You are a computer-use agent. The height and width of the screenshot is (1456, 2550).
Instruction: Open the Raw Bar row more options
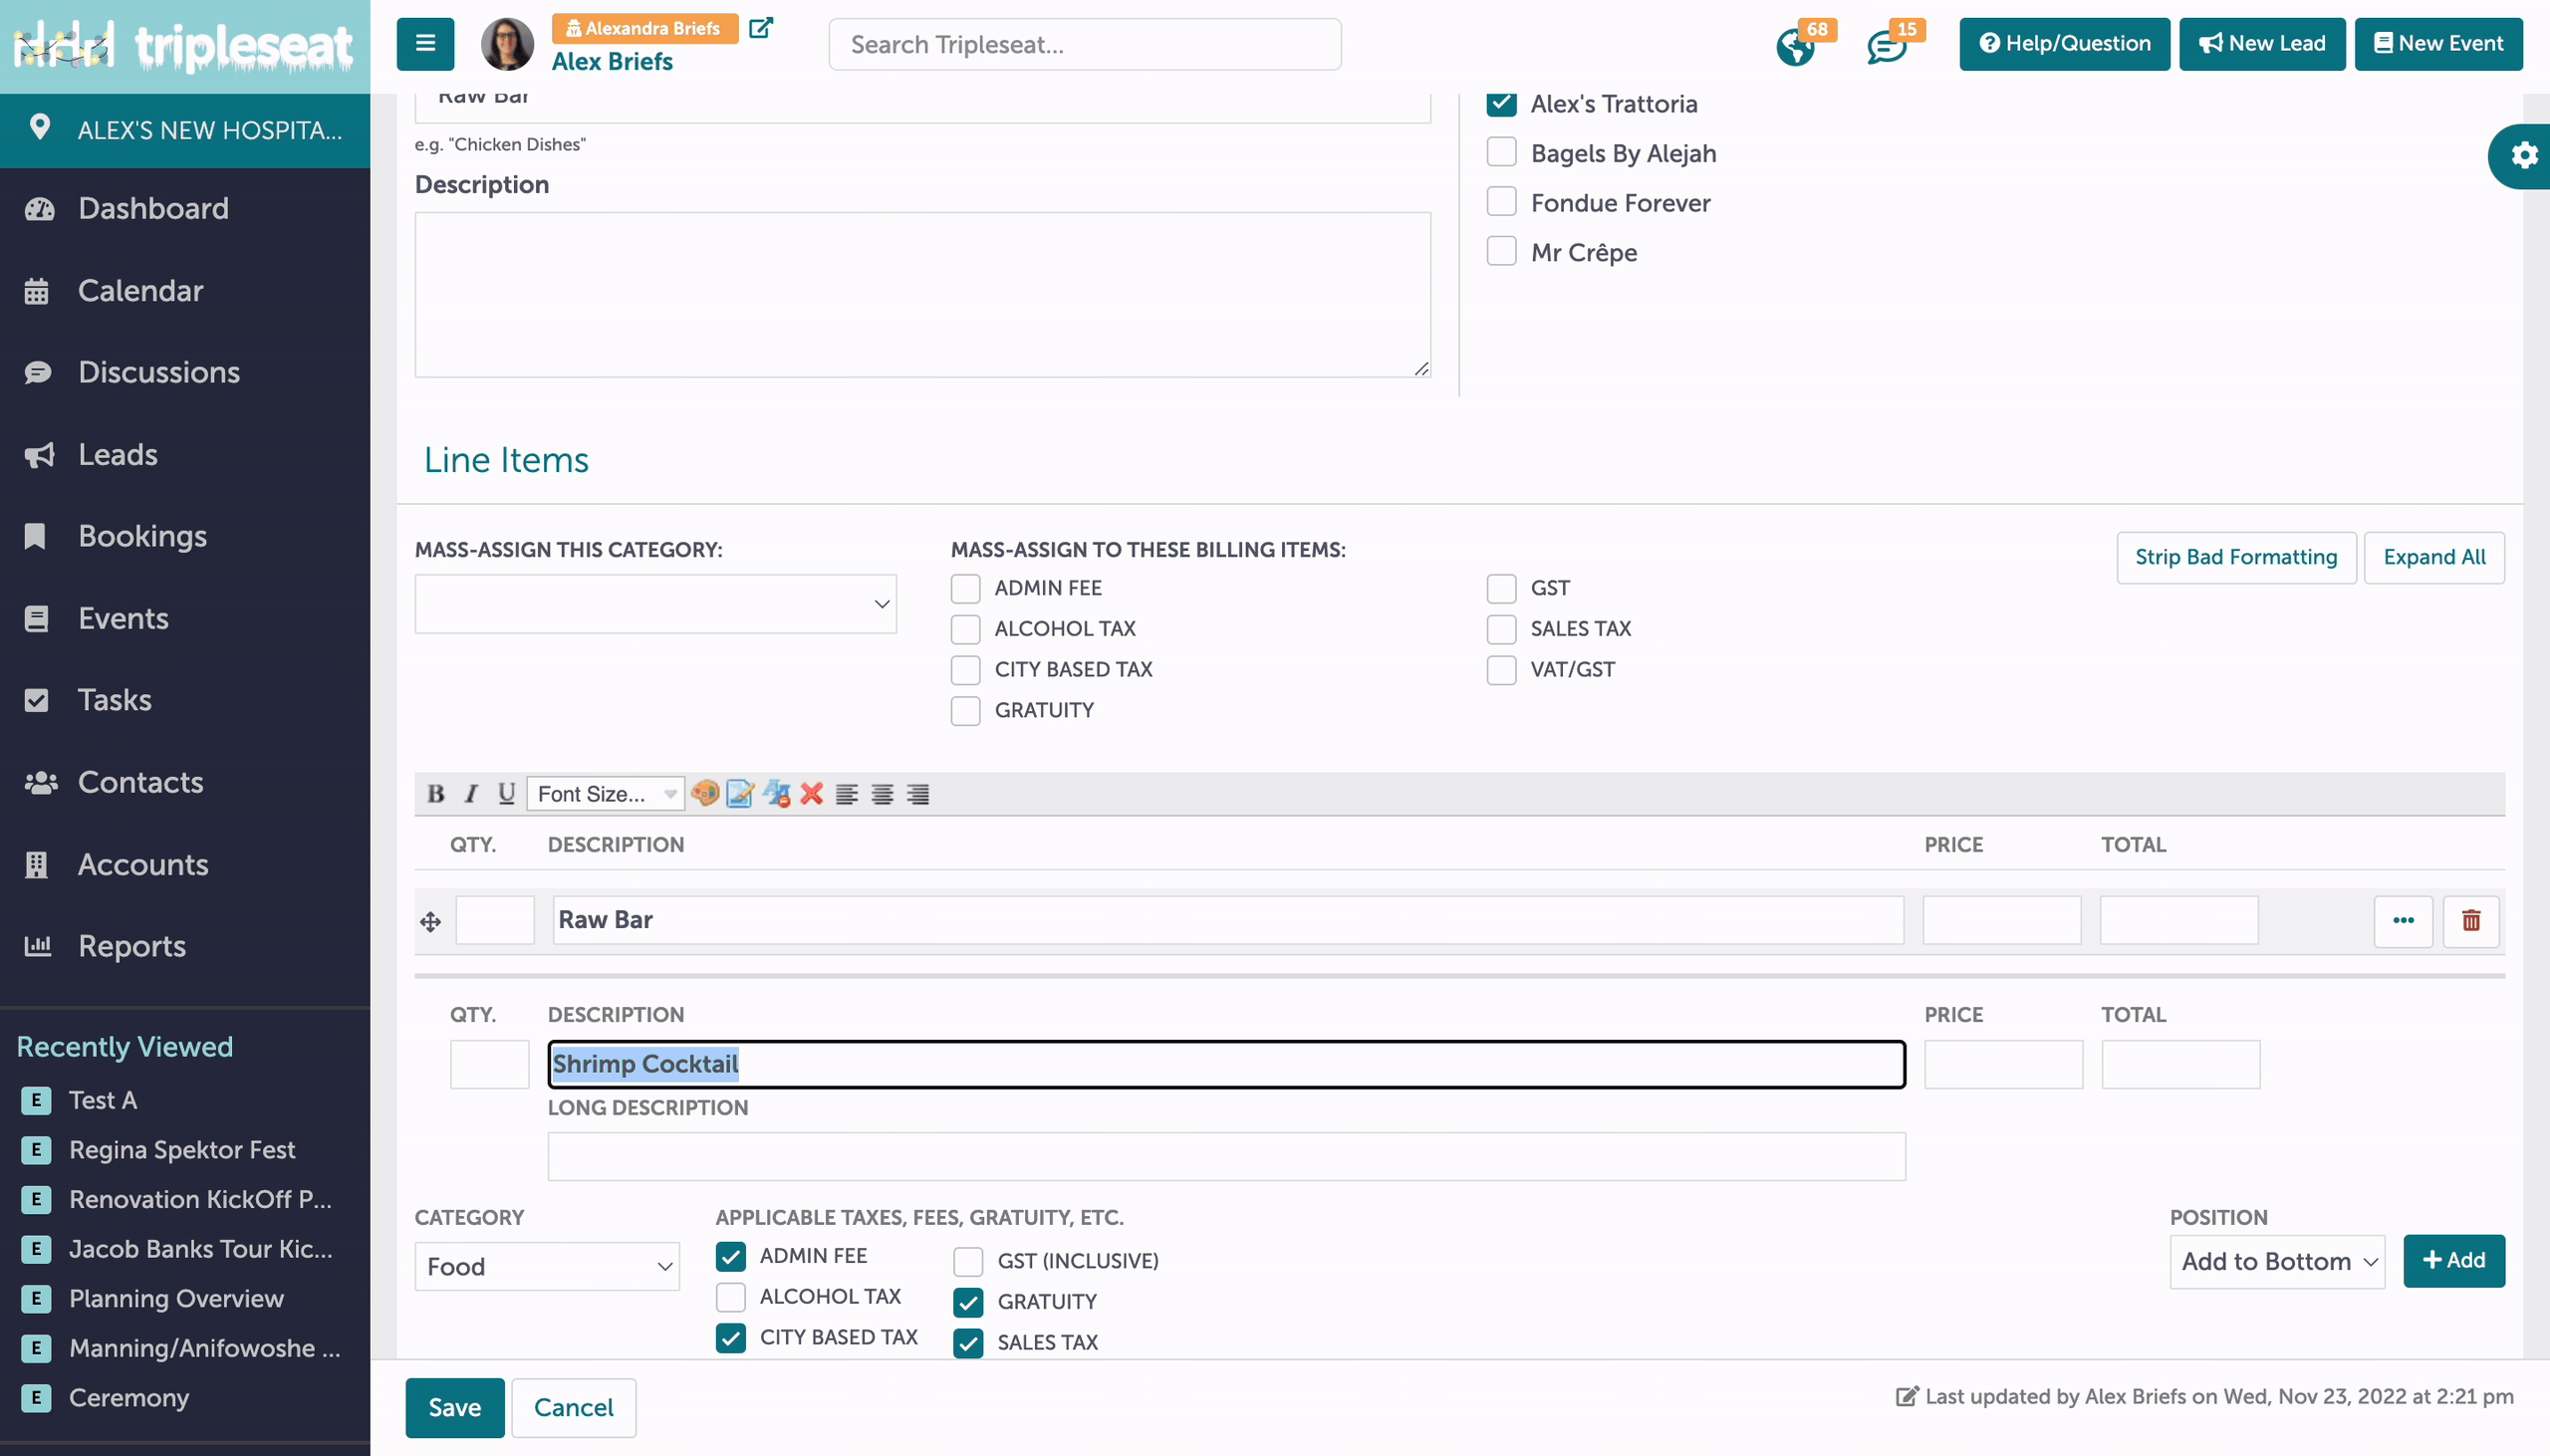tap(2403, 920)
